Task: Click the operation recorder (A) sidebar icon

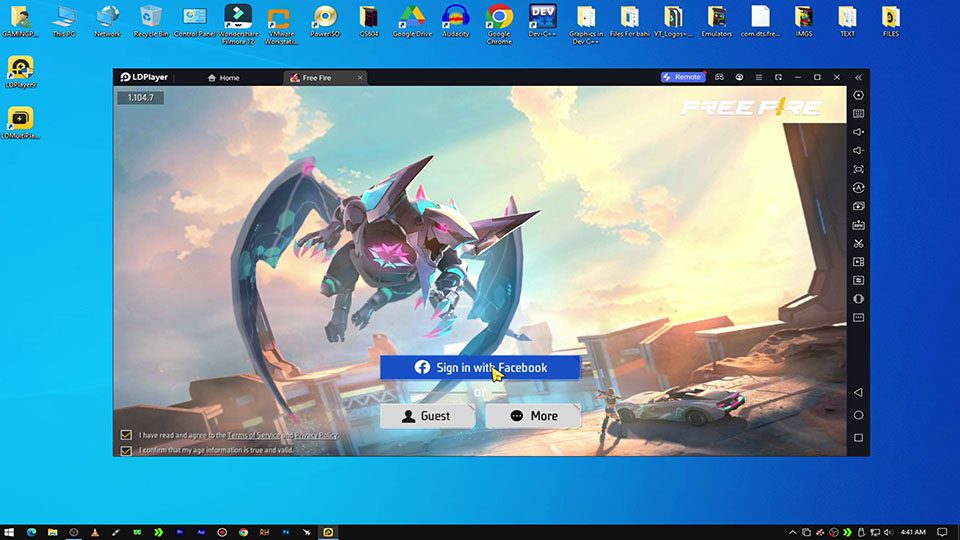Action: [x=858, y=187]
